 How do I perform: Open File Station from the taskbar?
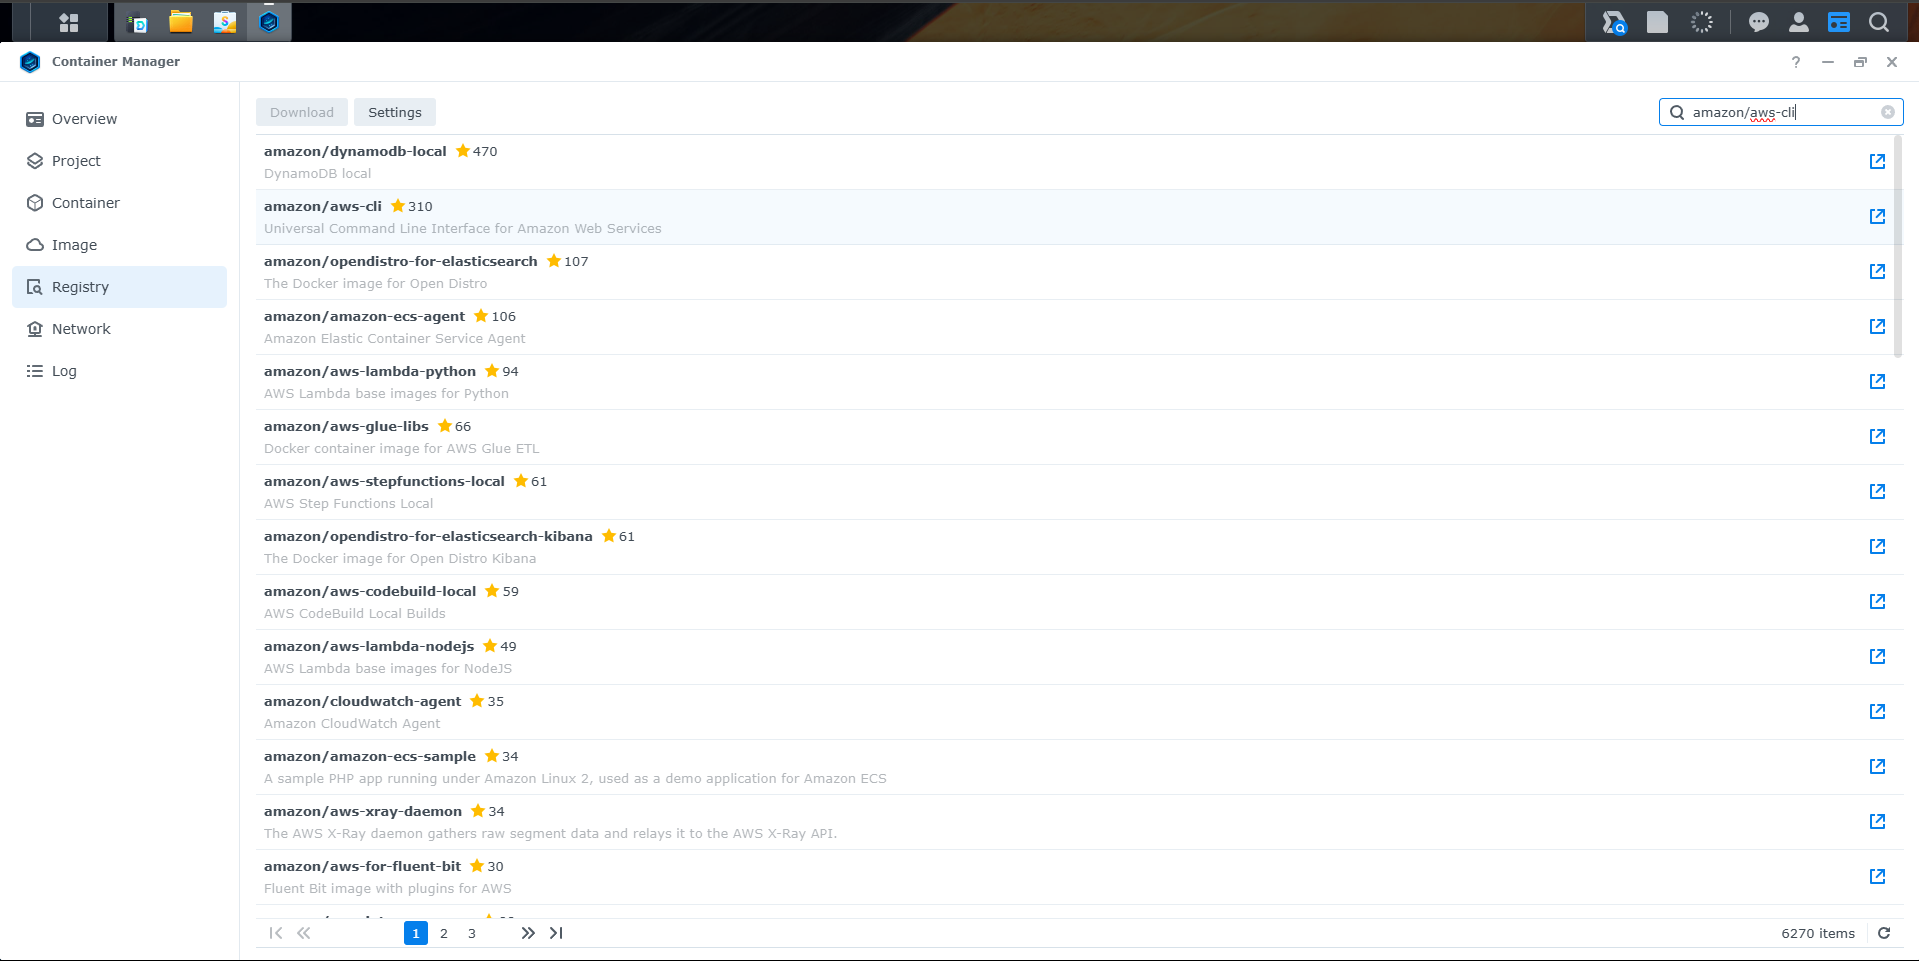[181, 22]
